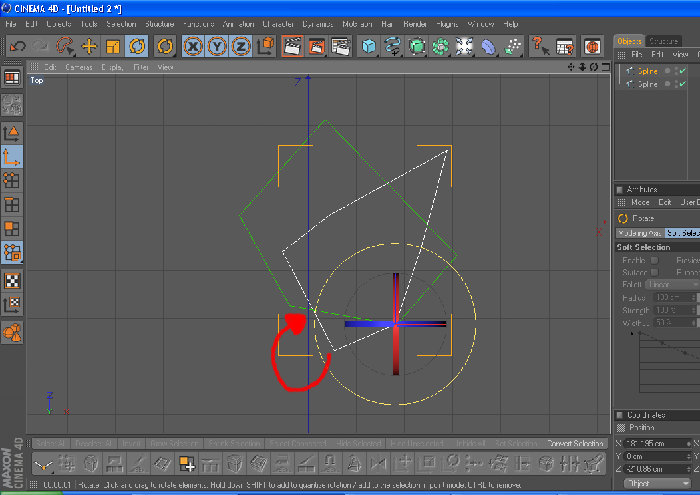Open the viewport Cameras menu
Image resolution: width=700 pixels, height=495 pixels.
(x=79, y=67)
